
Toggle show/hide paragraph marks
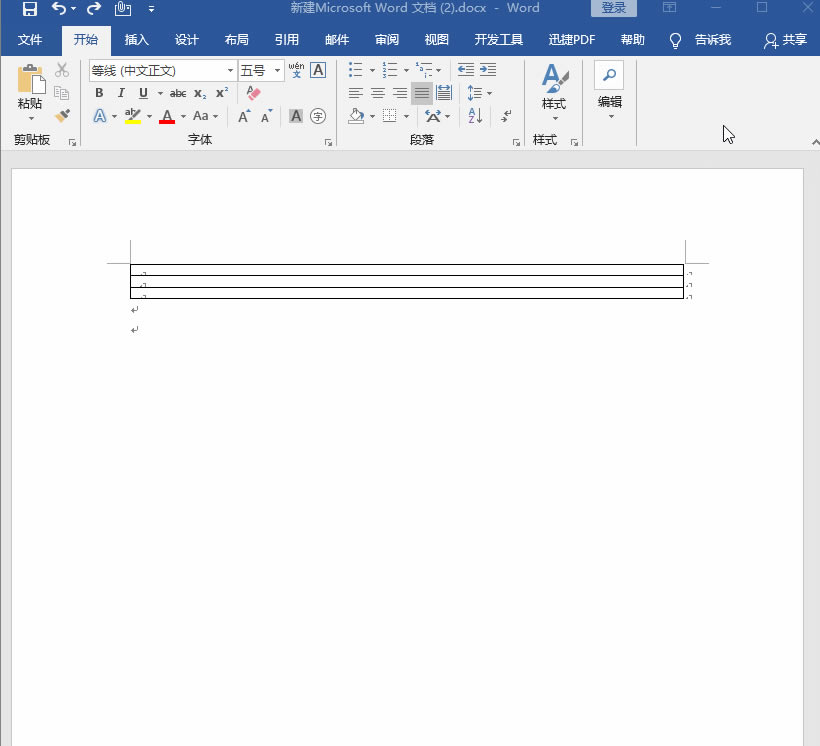[x=507, y=116]
